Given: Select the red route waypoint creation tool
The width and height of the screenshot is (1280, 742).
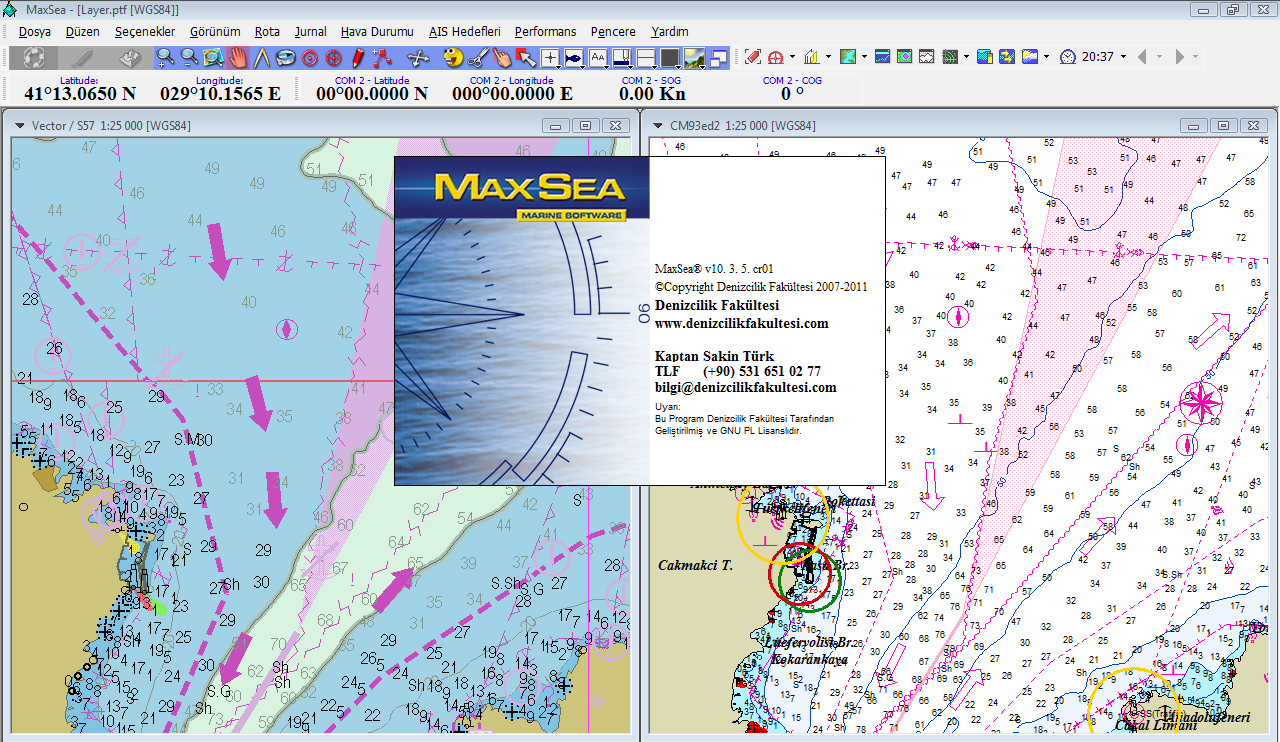Looking at the screenshot, I should 382,57.
